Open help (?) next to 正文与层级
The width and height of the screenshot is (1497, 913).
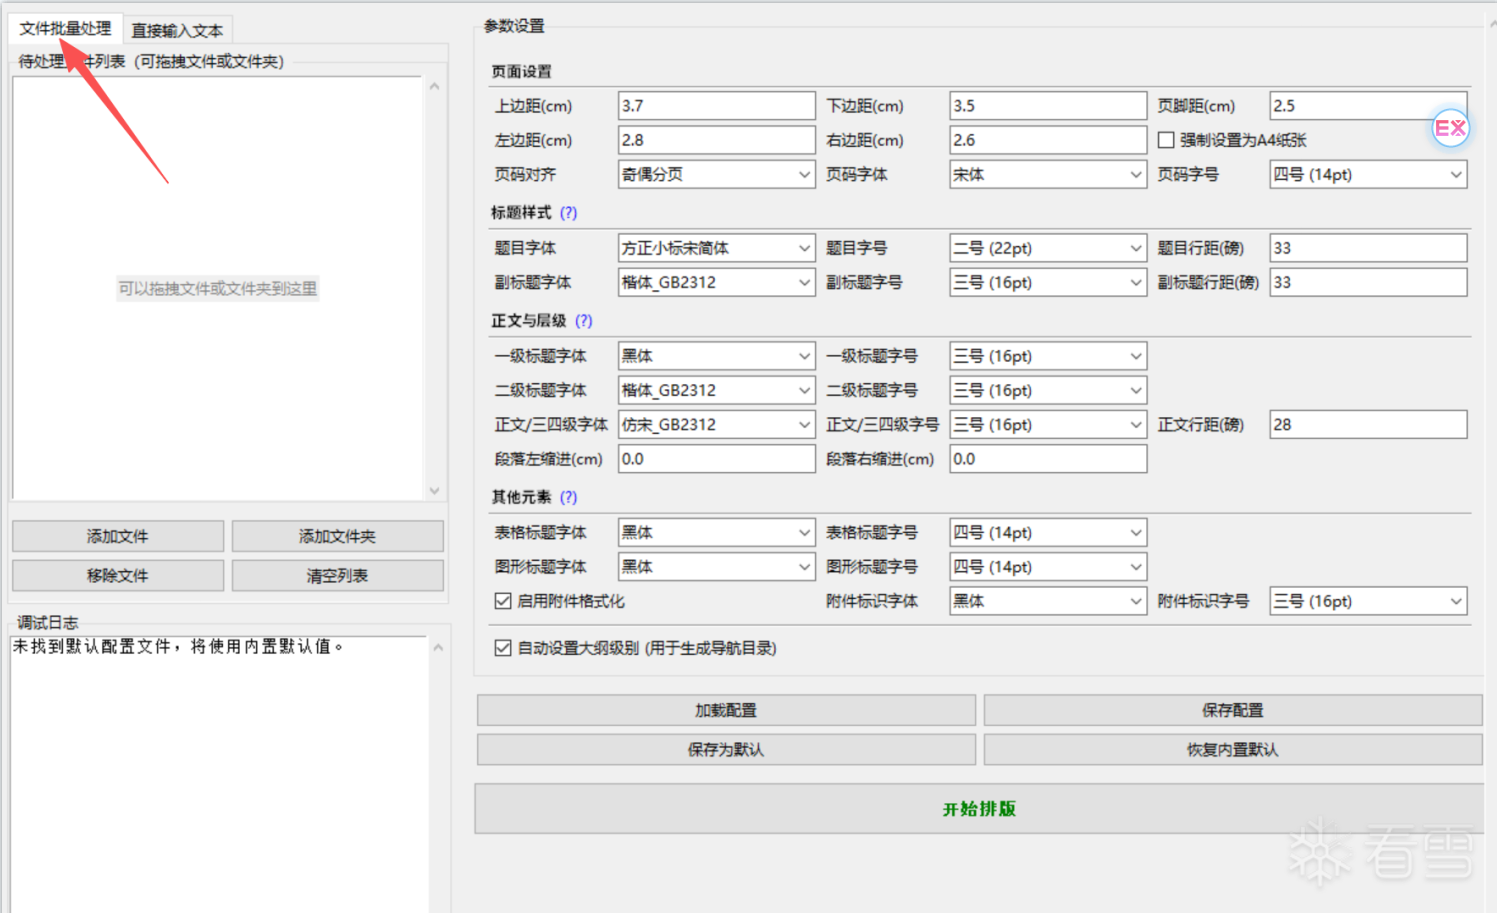click(x=584, y=321)
